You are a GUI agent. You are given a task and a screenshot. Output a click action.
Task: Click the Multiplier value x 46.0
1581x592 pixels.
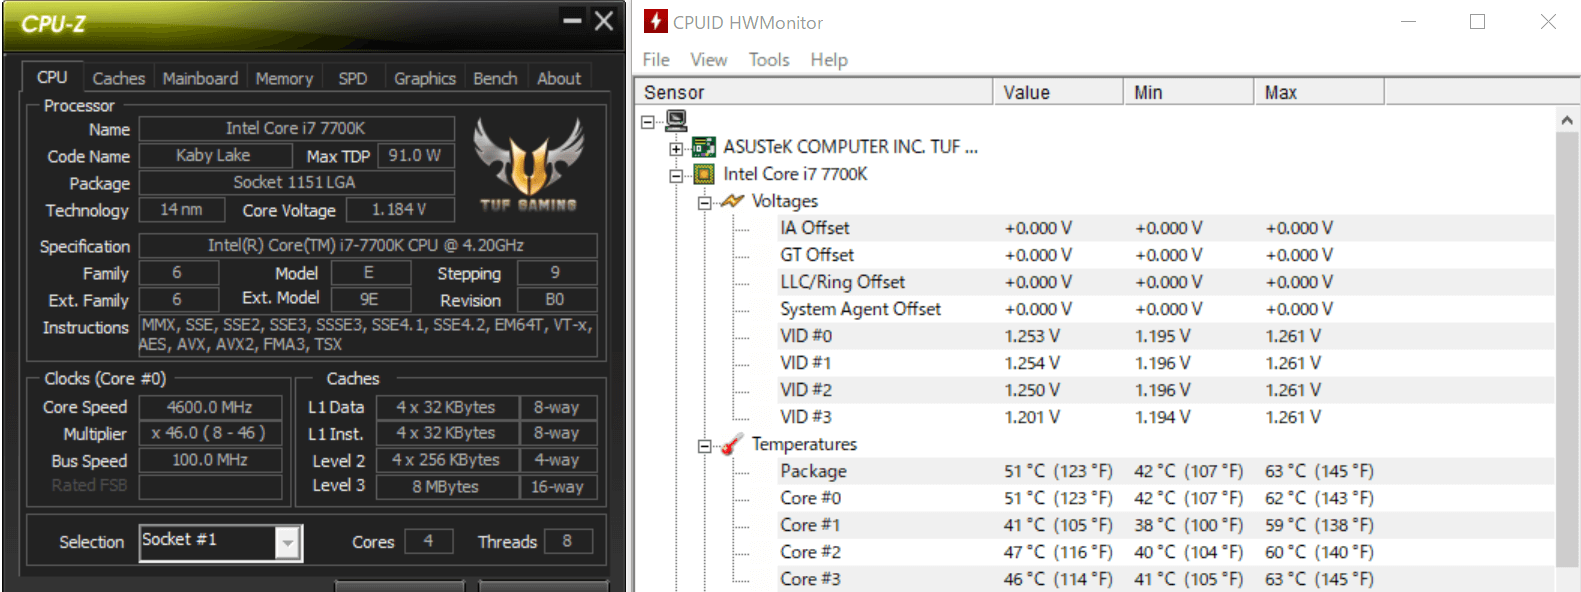[210, 433]
